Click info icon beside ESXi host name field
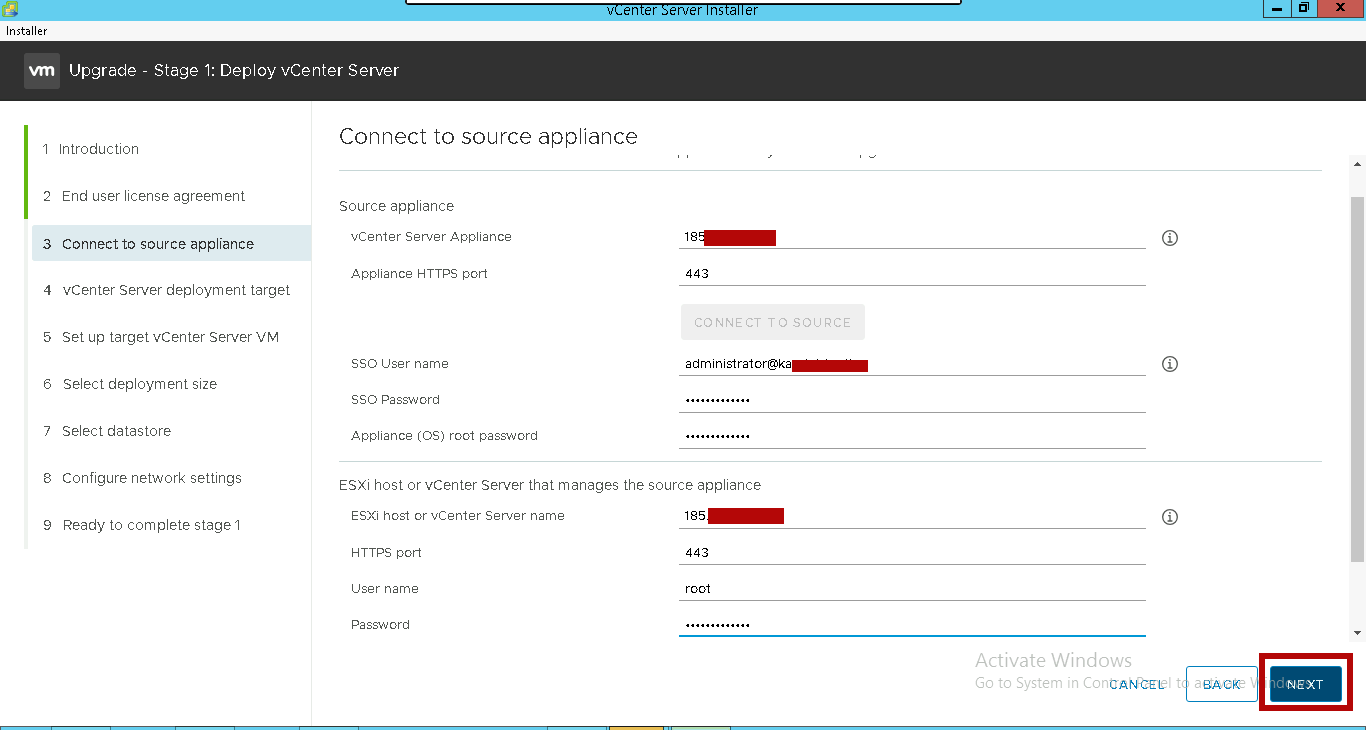Screen dimensions: 1366x730 point(1169,517)
